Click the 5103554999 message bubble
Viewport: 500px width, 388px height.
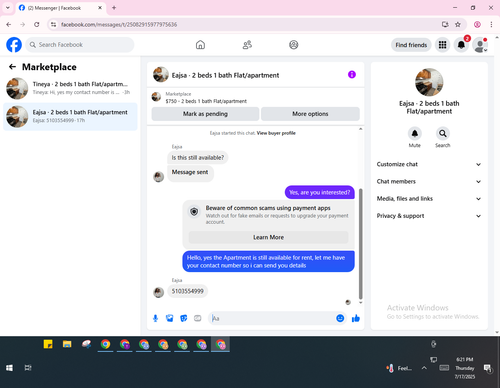(x=187, y=291)
